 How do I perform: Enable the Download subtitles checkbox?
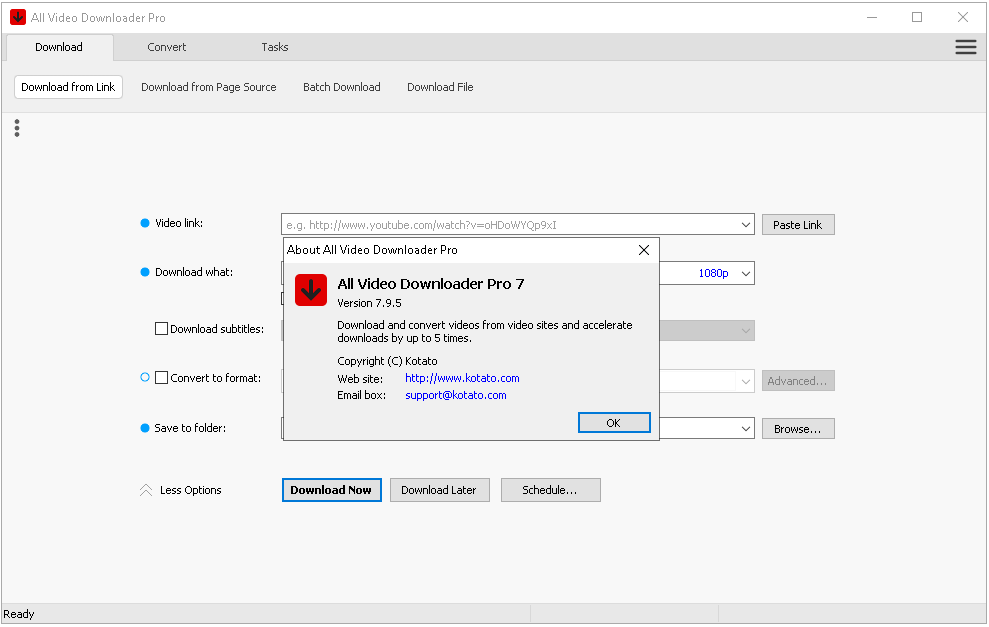(x=161, y=329)
